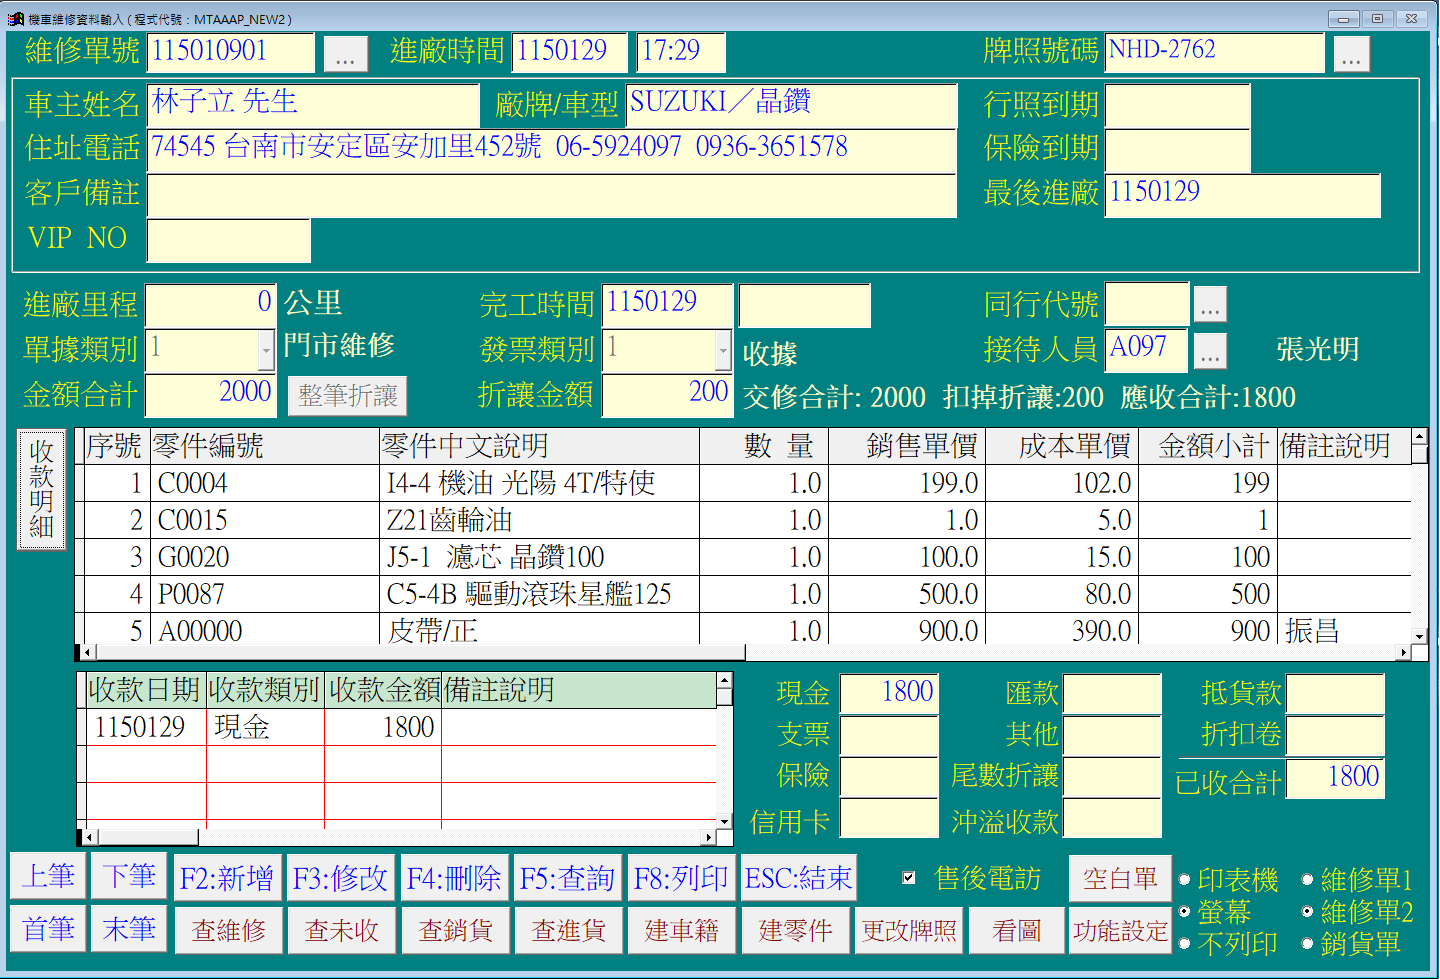The height and width of the screenshot is (980, 1440).
Task: Choose the 銷貨單 radio option
Action: pos(1307,944)
